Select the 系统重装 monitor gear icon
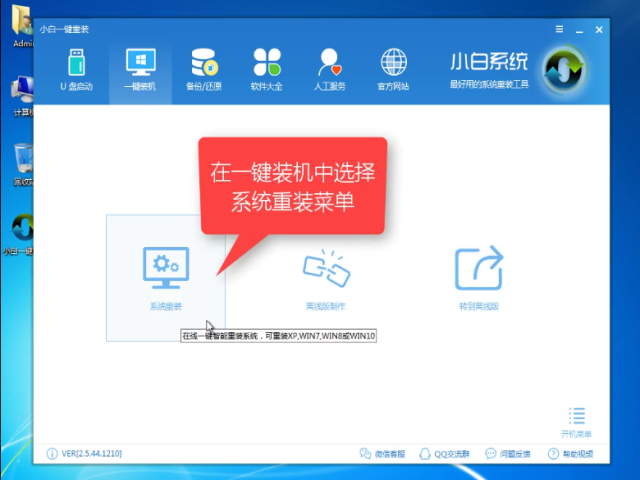640x480 pixels. (165, 268)
